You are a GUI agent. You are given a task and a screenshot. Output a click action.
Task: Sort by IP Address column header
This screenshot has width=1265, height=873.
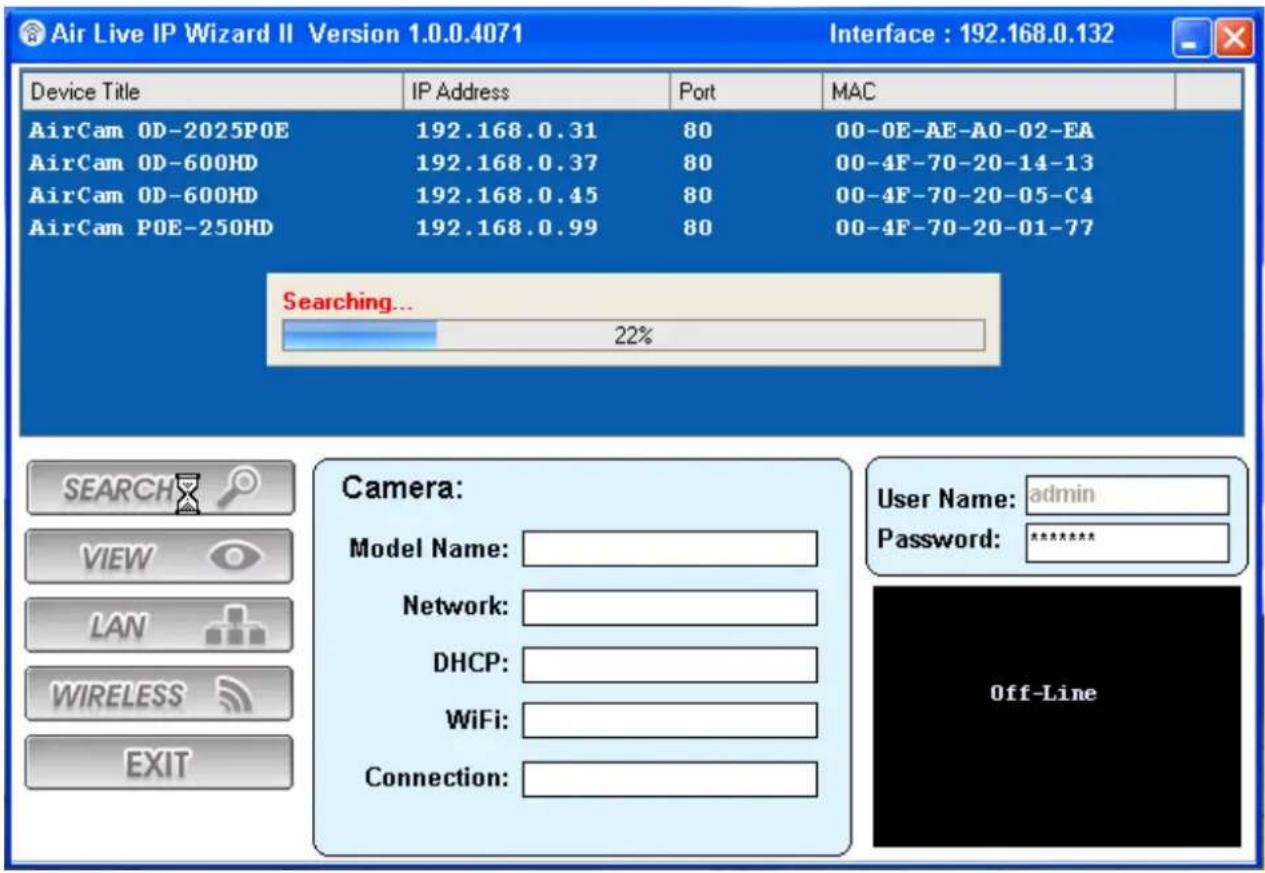pyautogui.click(x=536, y=92)
